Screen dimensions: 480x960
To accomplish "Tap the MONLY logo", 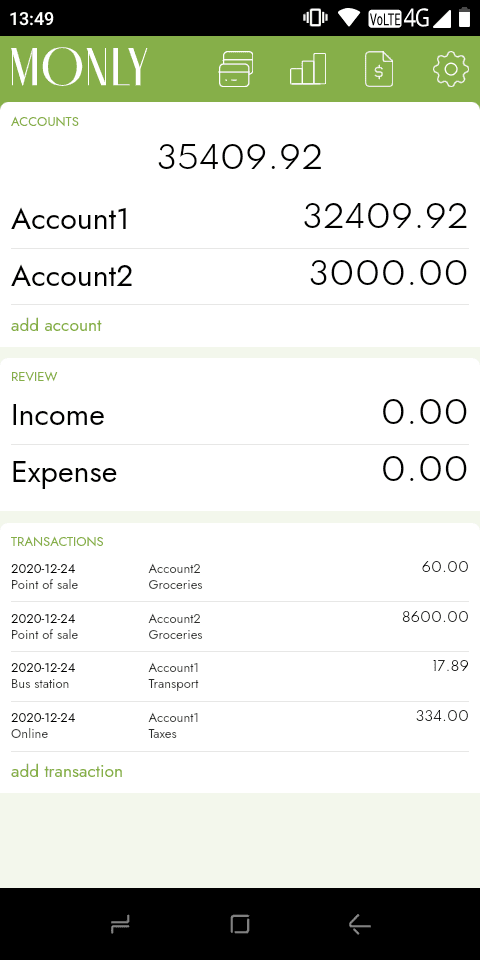I will [80, 67].
